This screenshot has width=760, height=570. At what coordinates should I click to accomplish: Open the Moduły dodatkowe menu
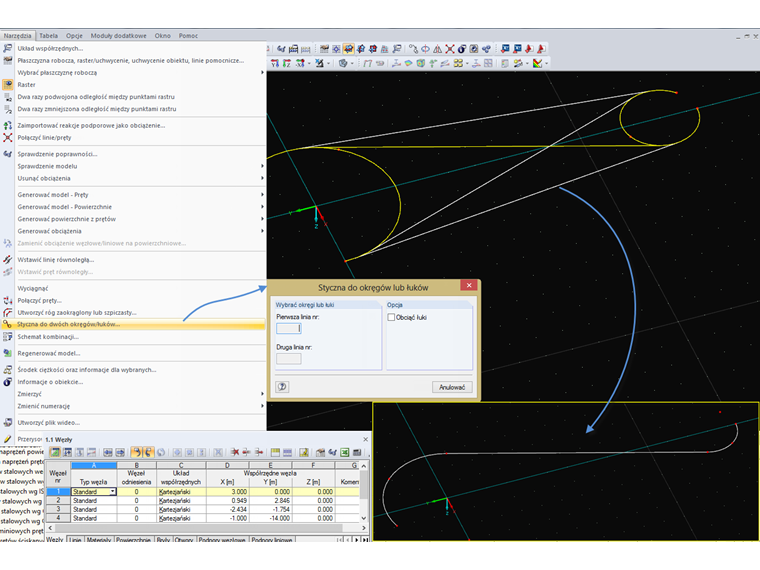click(x=117, y=35)
